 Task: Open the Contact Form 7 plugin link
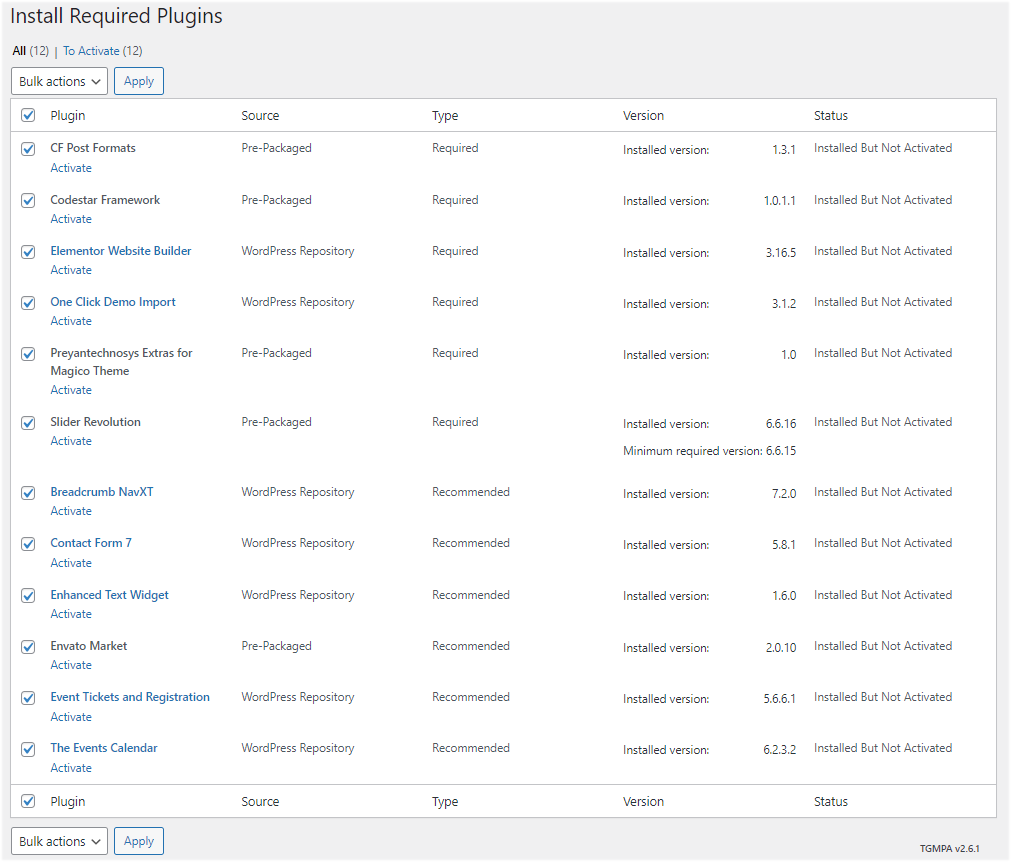91,543
